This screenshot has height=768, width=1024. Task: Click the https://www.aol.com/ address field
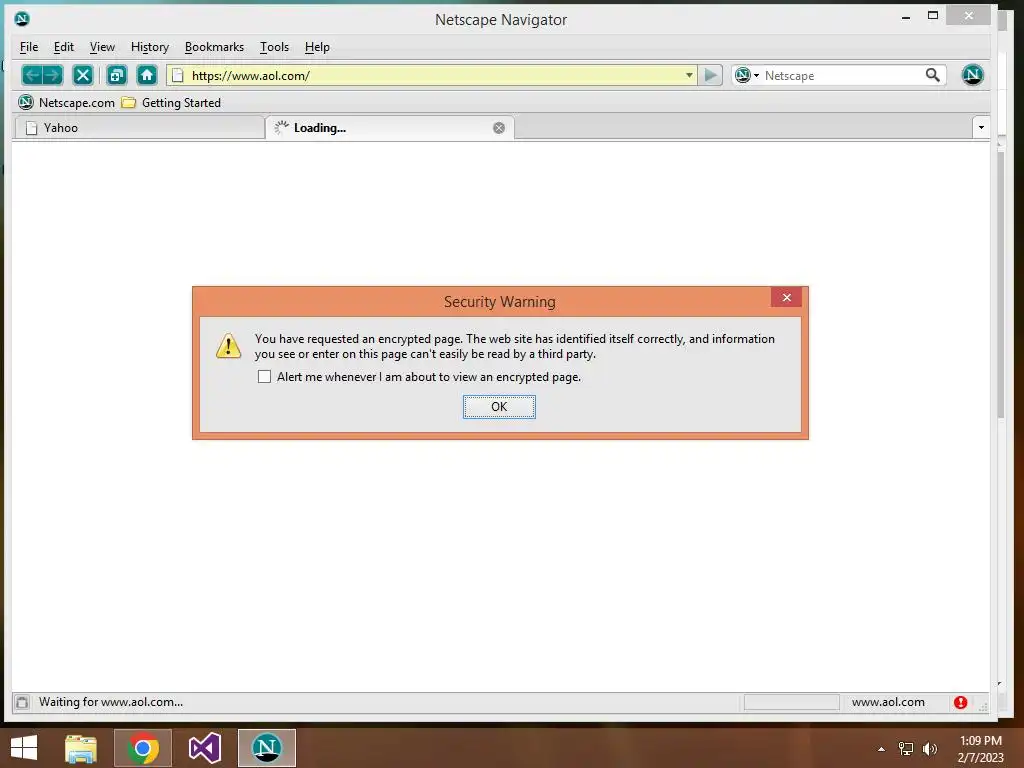434,76
